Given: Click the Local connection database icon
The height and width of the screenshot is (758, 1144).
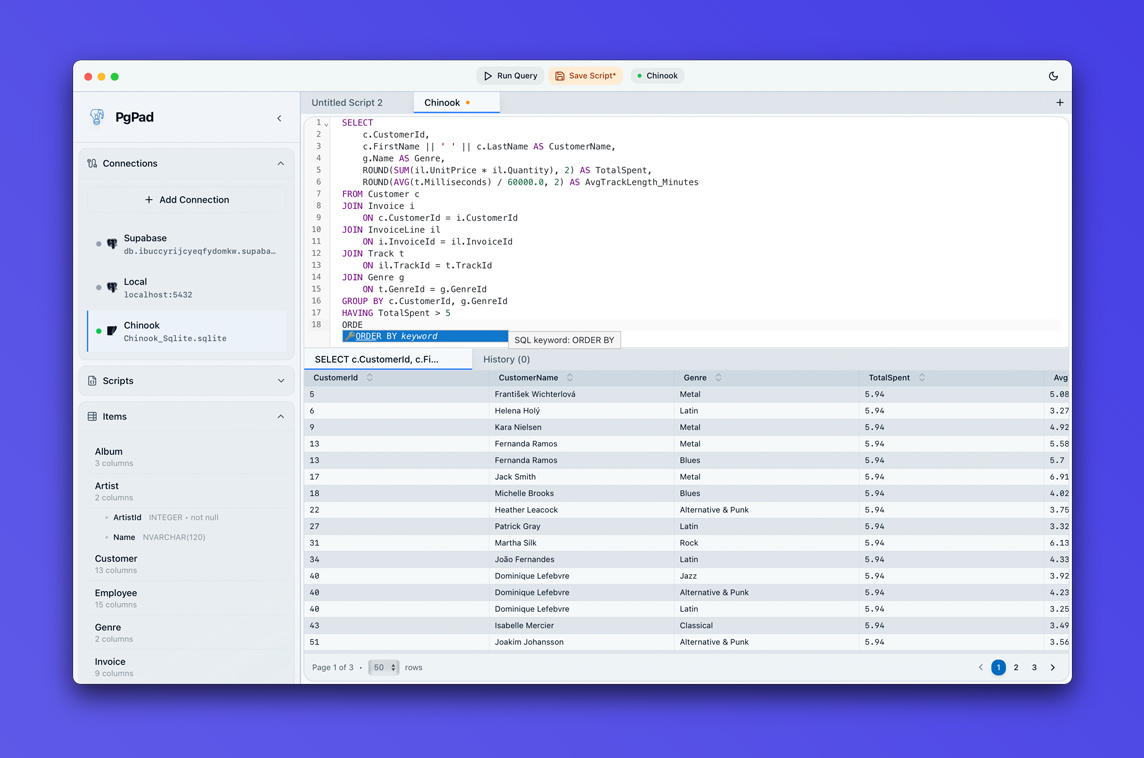Looking at the screenshot, I should (x=112, y=288).
